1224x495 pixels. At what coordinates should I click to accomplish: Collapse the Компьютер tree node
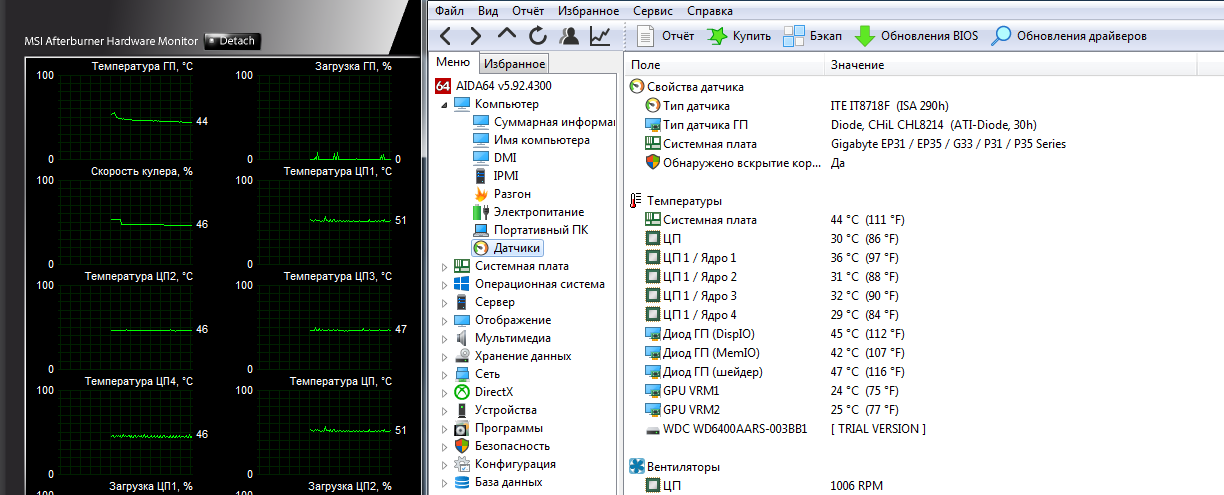(445, 104)
